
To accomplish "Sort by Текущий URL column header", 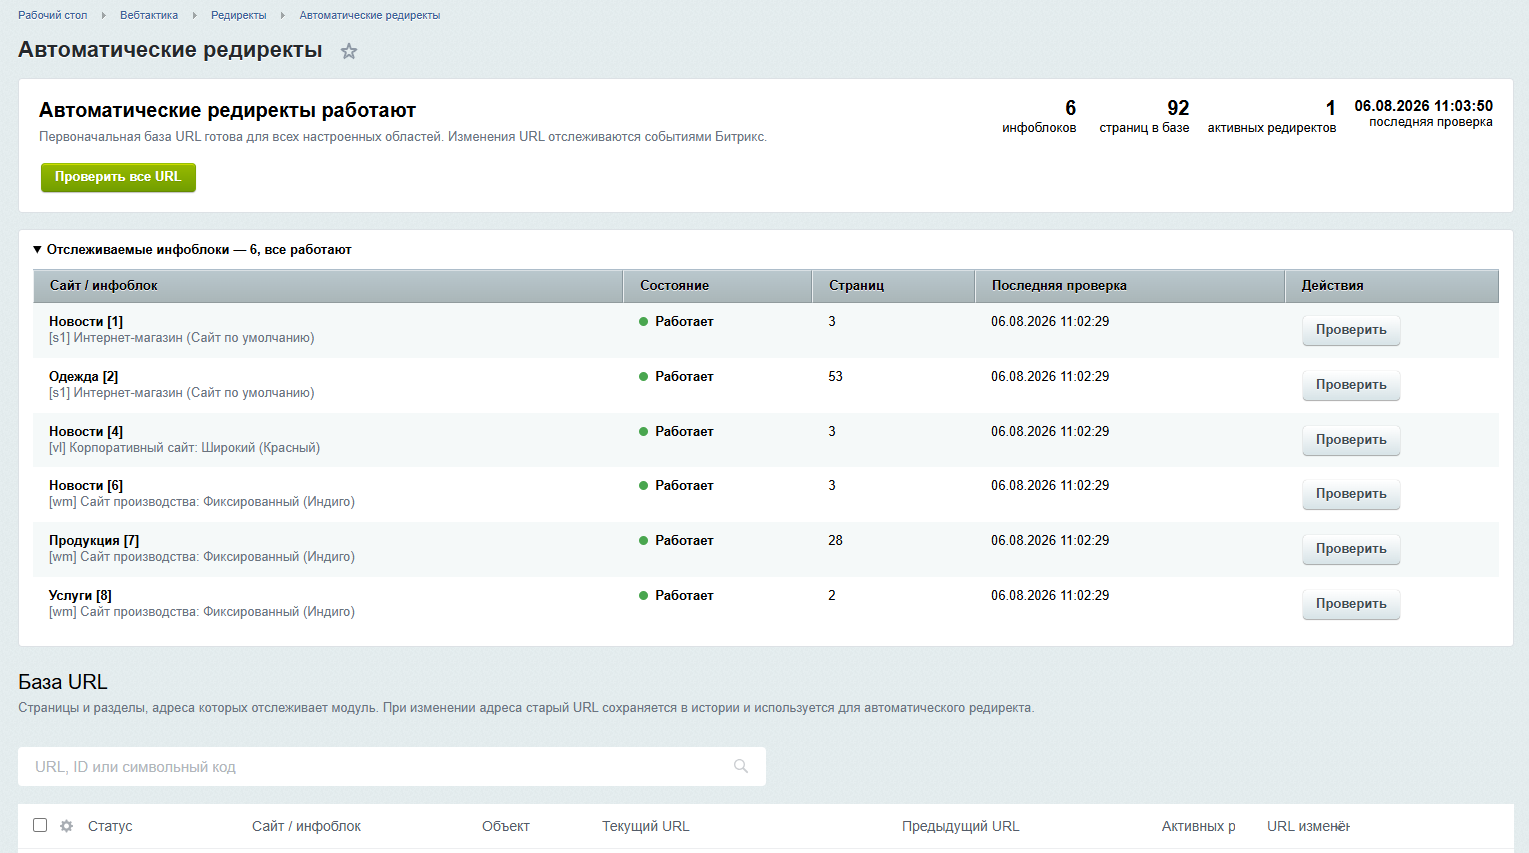I will click(x=646, y=826).
